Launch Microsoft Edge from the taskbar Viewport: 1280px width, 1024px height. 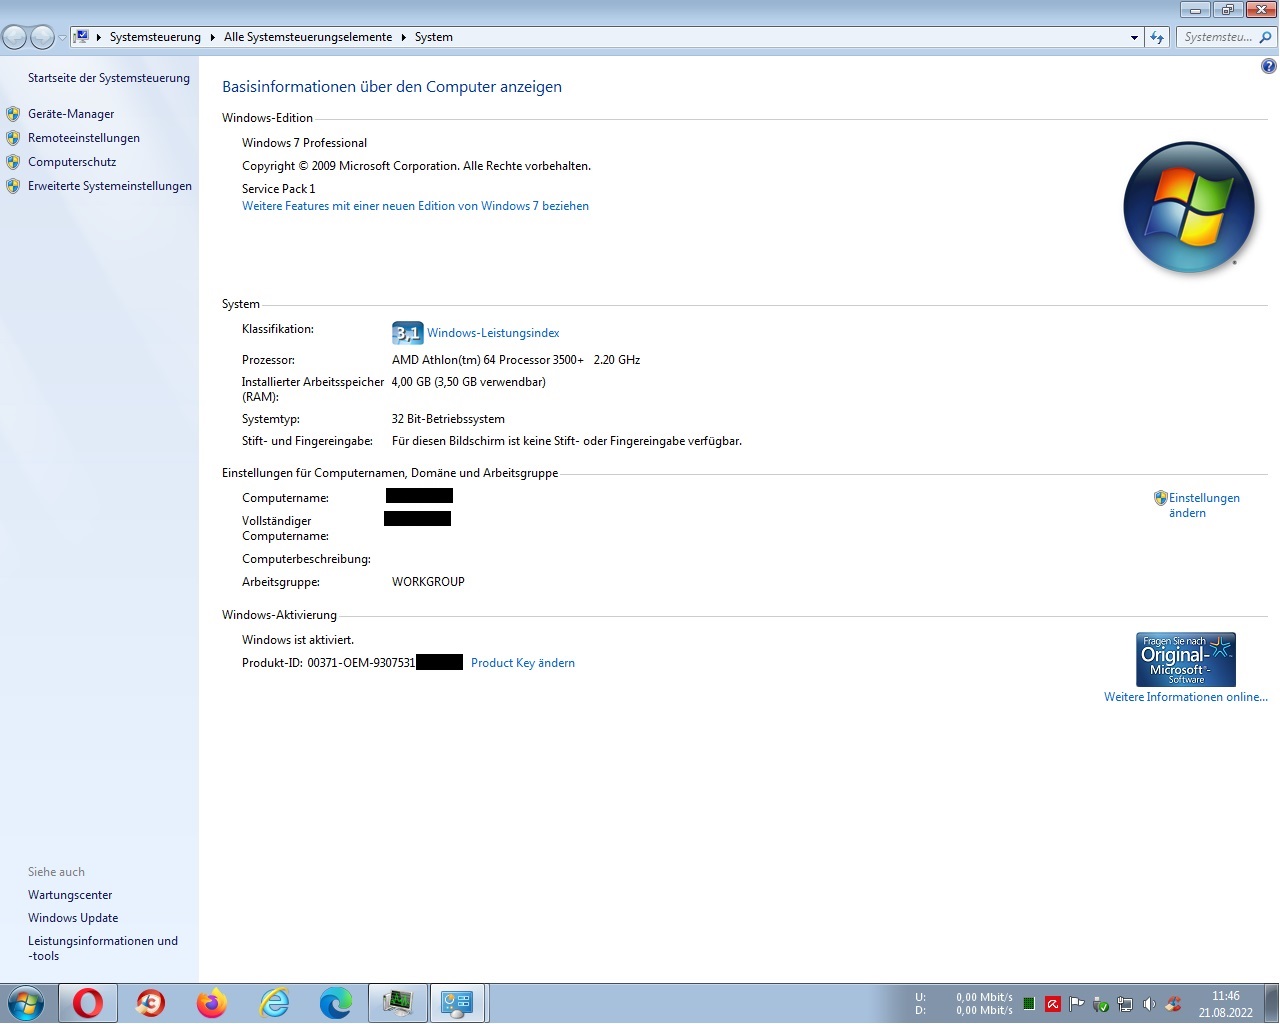336,1003
